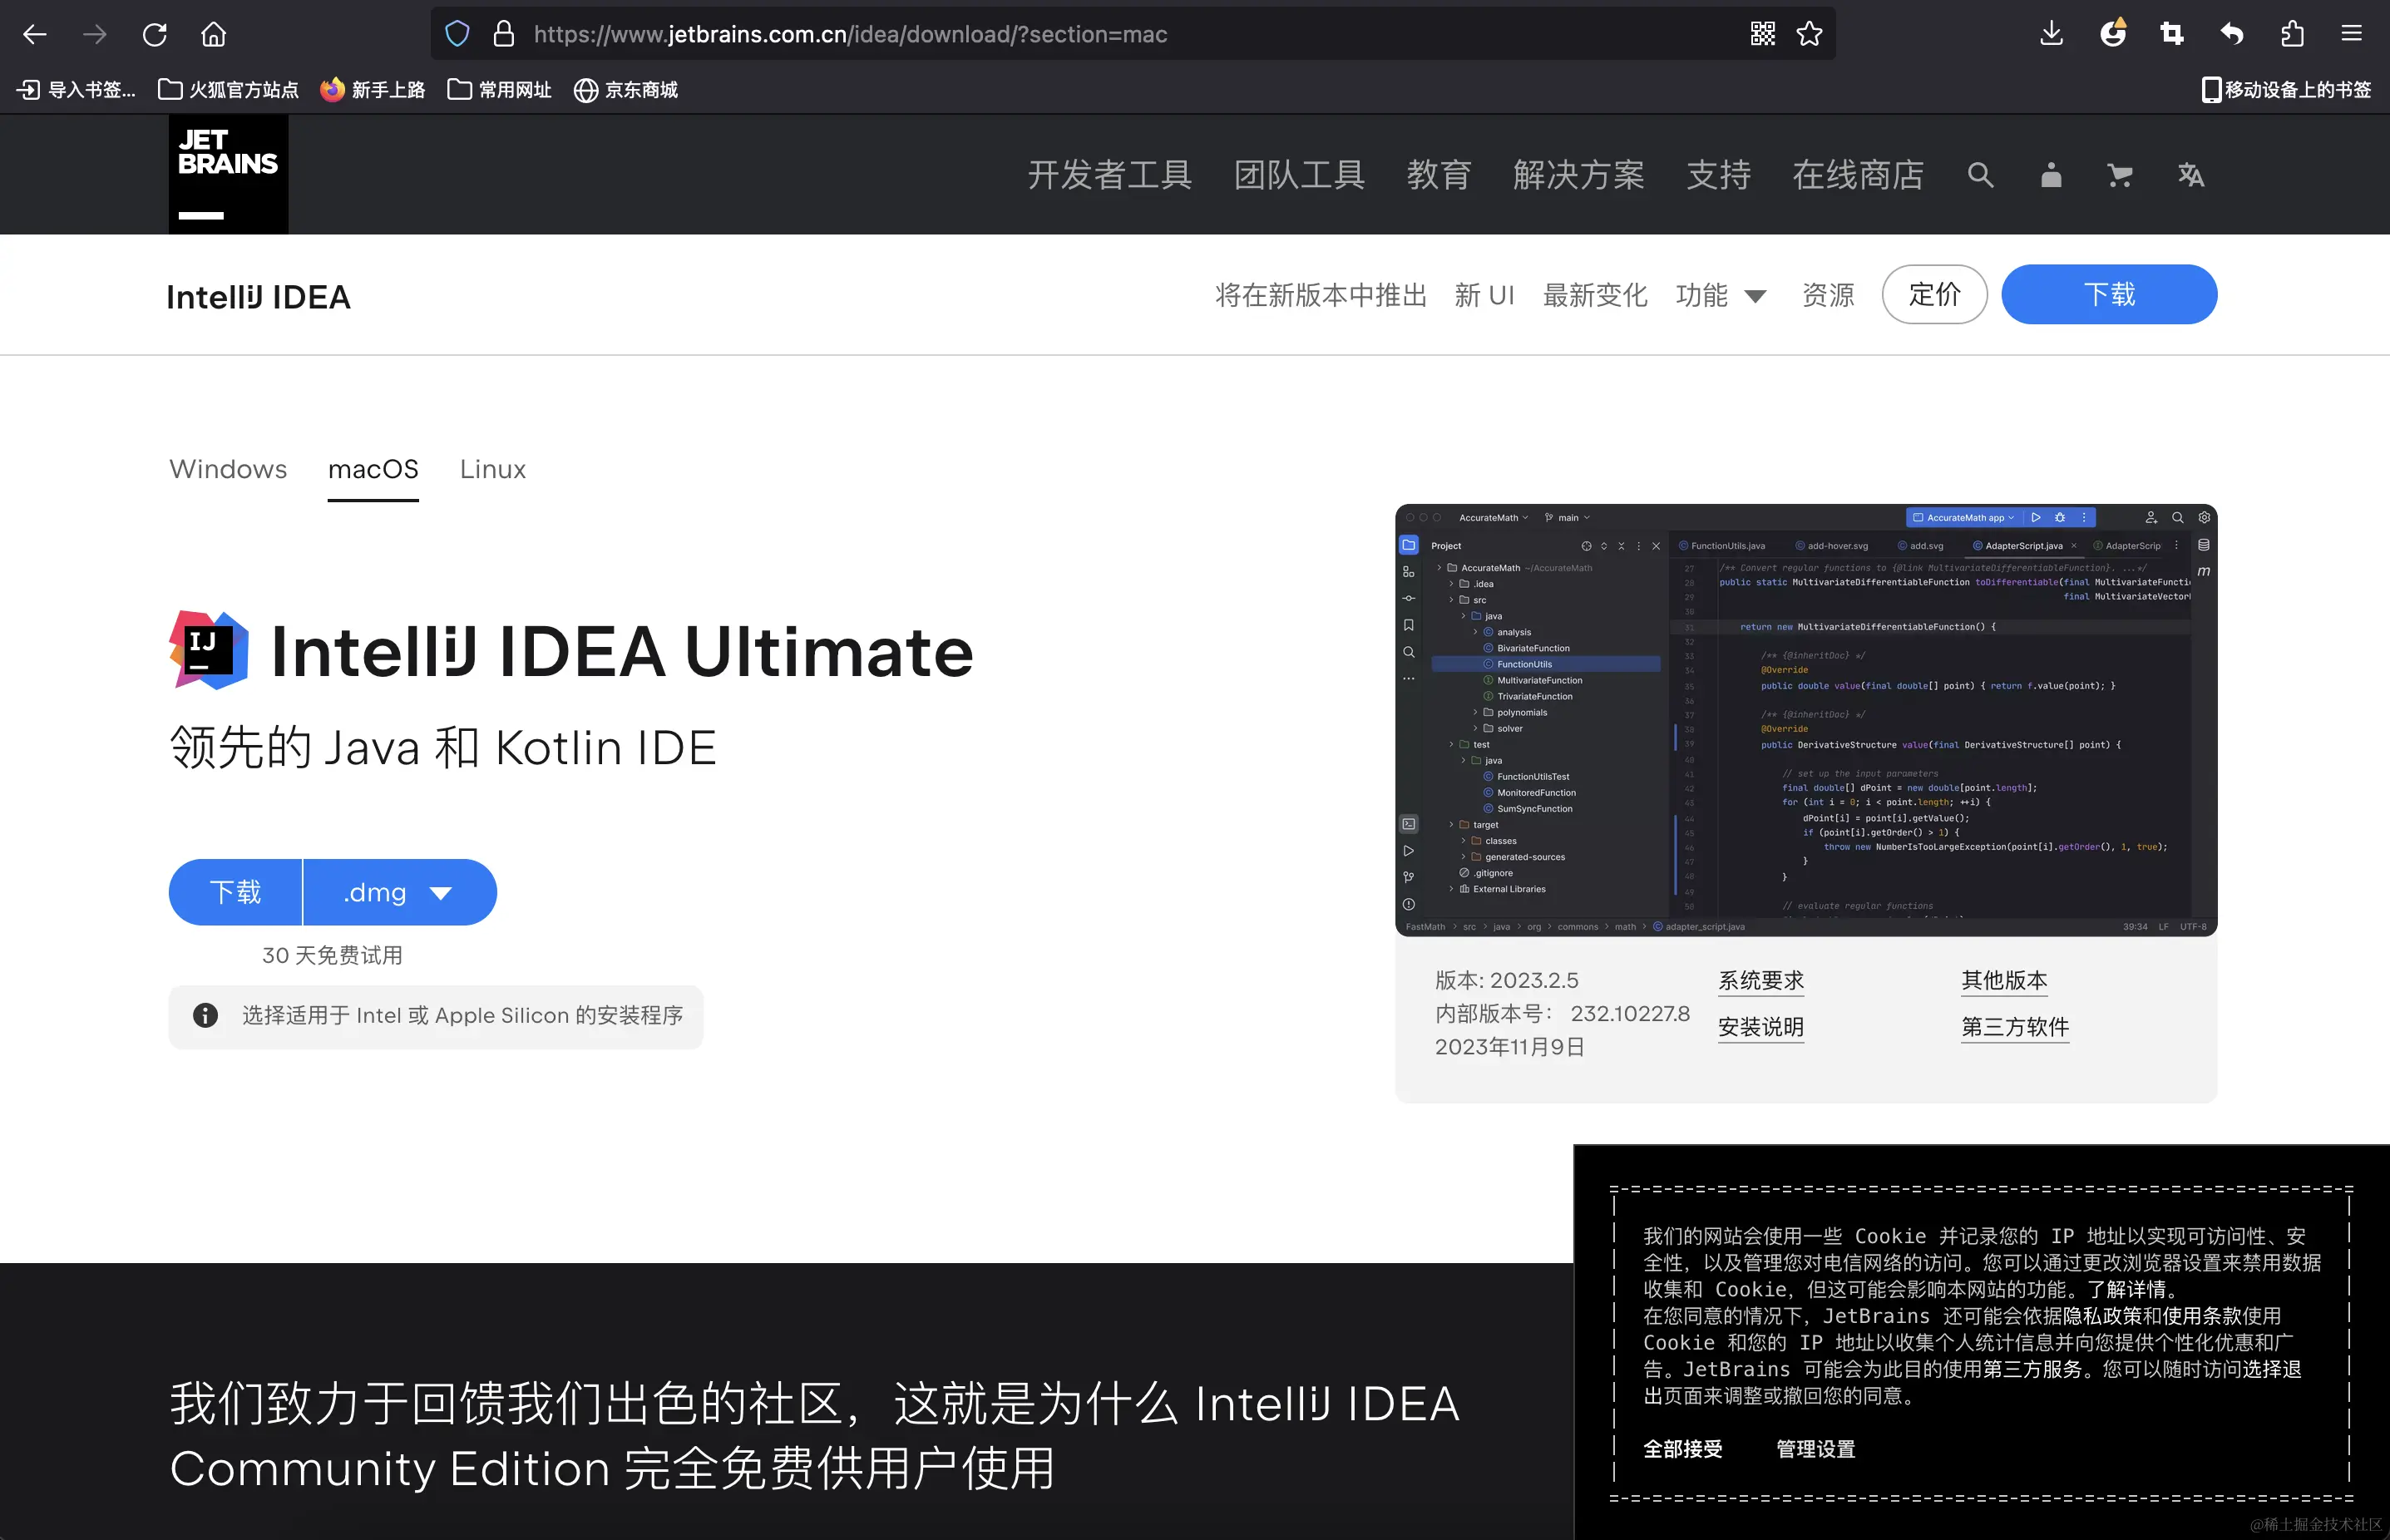2390x1540 pixels.
Task: Click the JetBrains logo
Action: (x=228, y=174)
